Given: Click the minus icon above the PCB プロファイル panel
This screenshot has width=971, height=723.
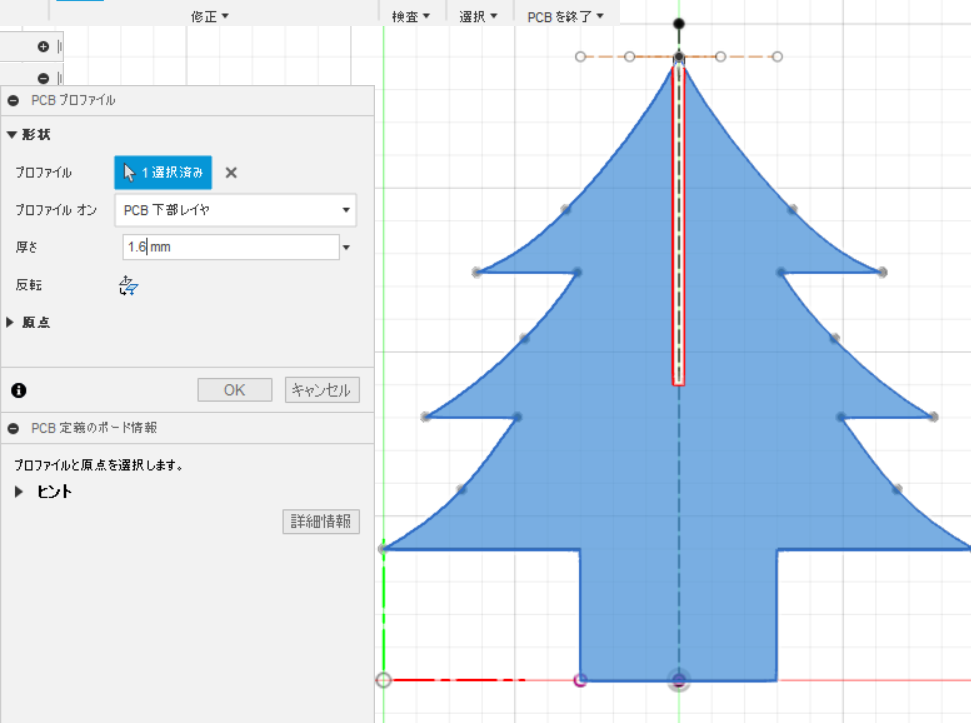Looking at the screenshot, I should click(x=43, y=78).
